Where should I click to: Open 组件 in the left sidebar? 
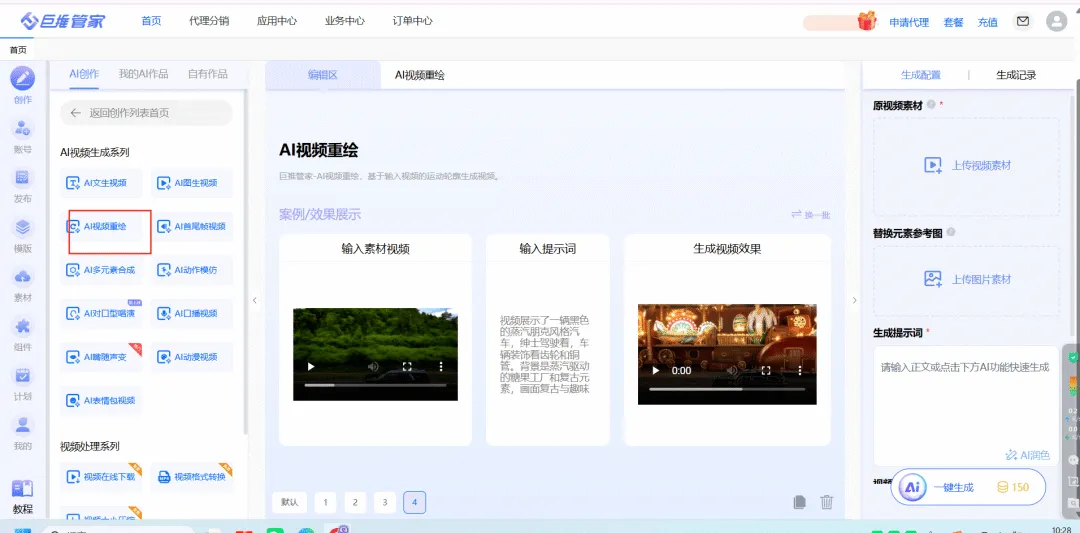pyautogui.click(x=22, y=334)
